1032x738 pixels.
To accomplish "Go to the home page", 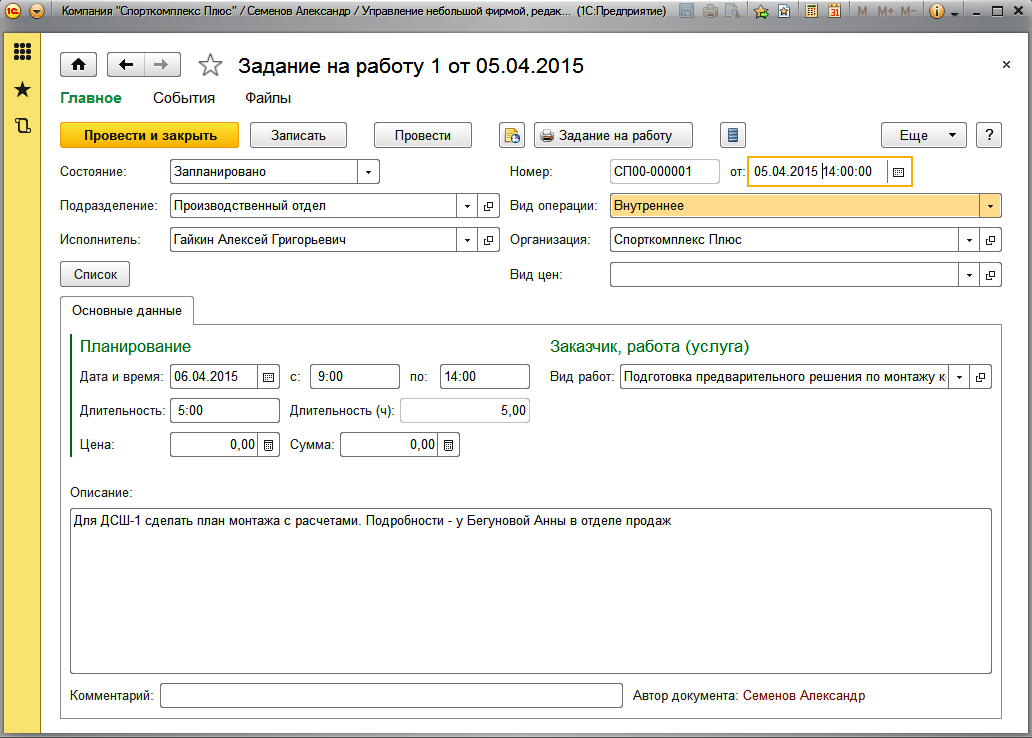I will pos(79,65).
